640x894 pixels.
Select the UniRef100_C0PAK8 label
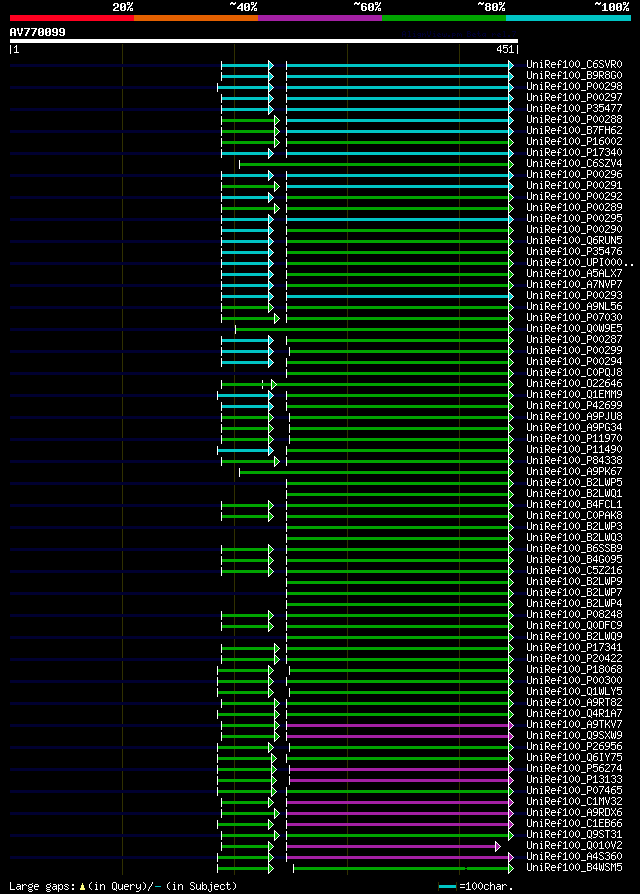click(574, 515)
